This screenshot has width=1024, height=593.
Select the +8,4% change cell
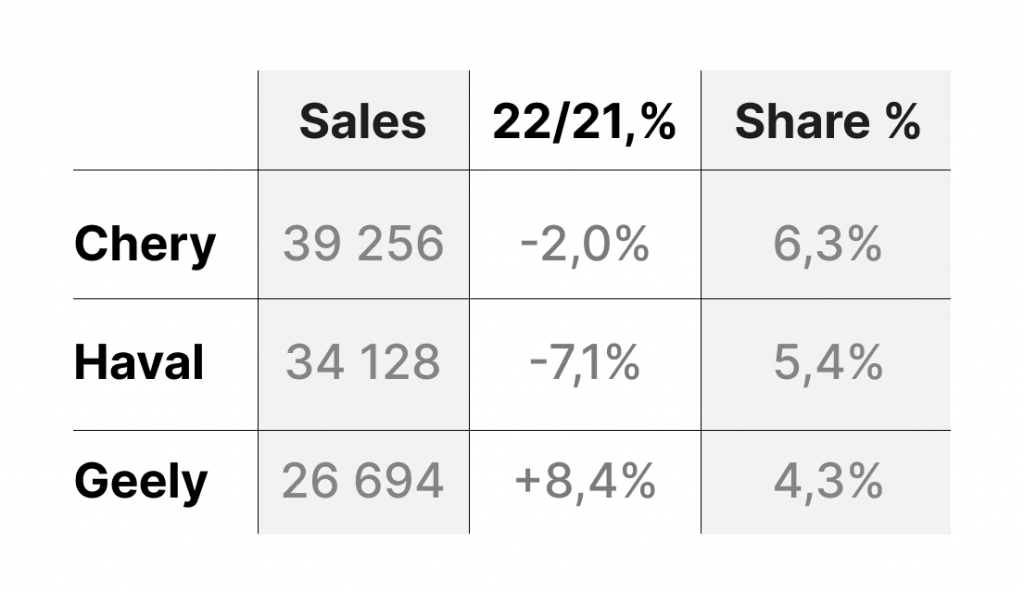[x=584, y=481]
